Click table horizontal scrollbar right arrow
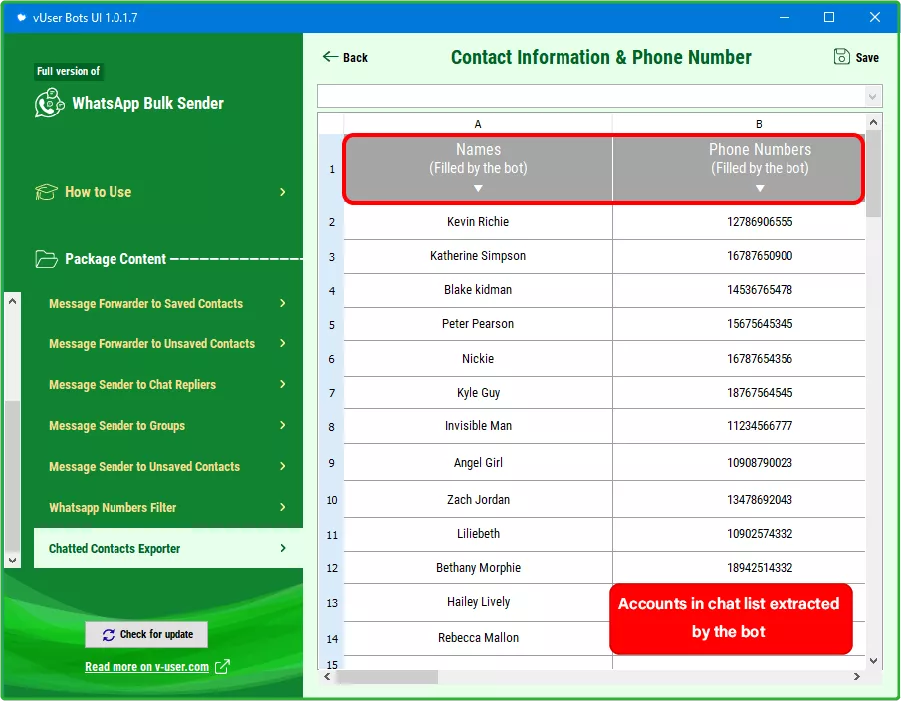The width and height of the screenshot is (901, 701). coord(857,677)
